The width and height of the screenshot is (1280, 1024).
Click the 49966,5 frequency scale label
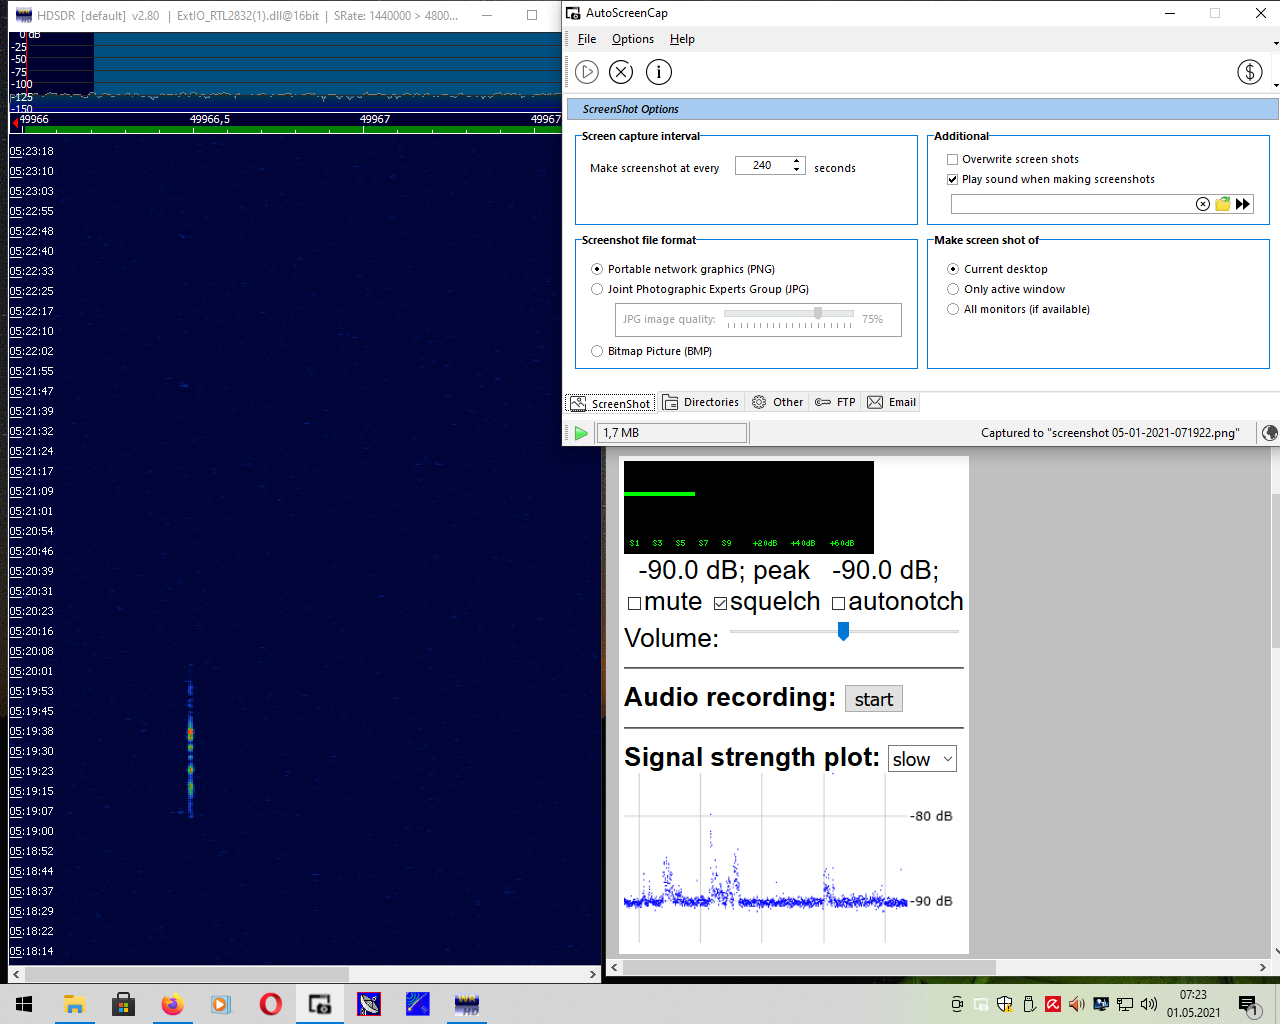pos(210,119)
